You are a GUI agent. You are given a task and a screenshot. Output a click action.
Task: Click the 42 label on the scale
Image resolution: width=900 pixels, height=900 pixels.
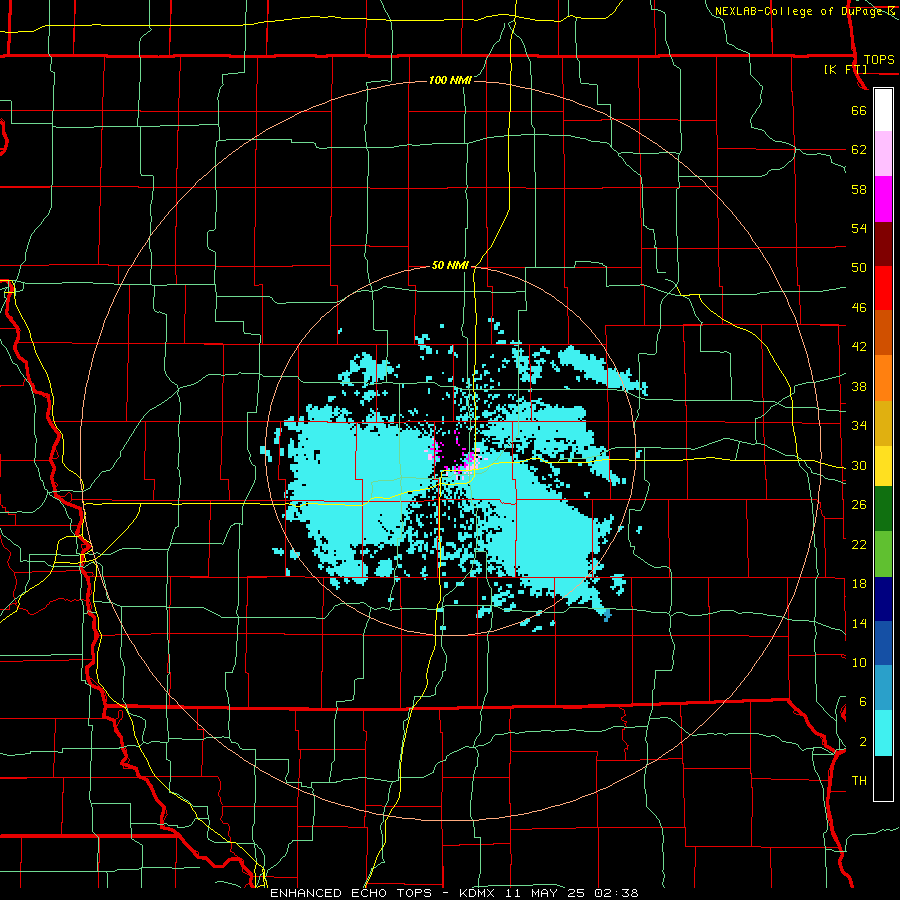pyautogui.click(x=859, y=347)
